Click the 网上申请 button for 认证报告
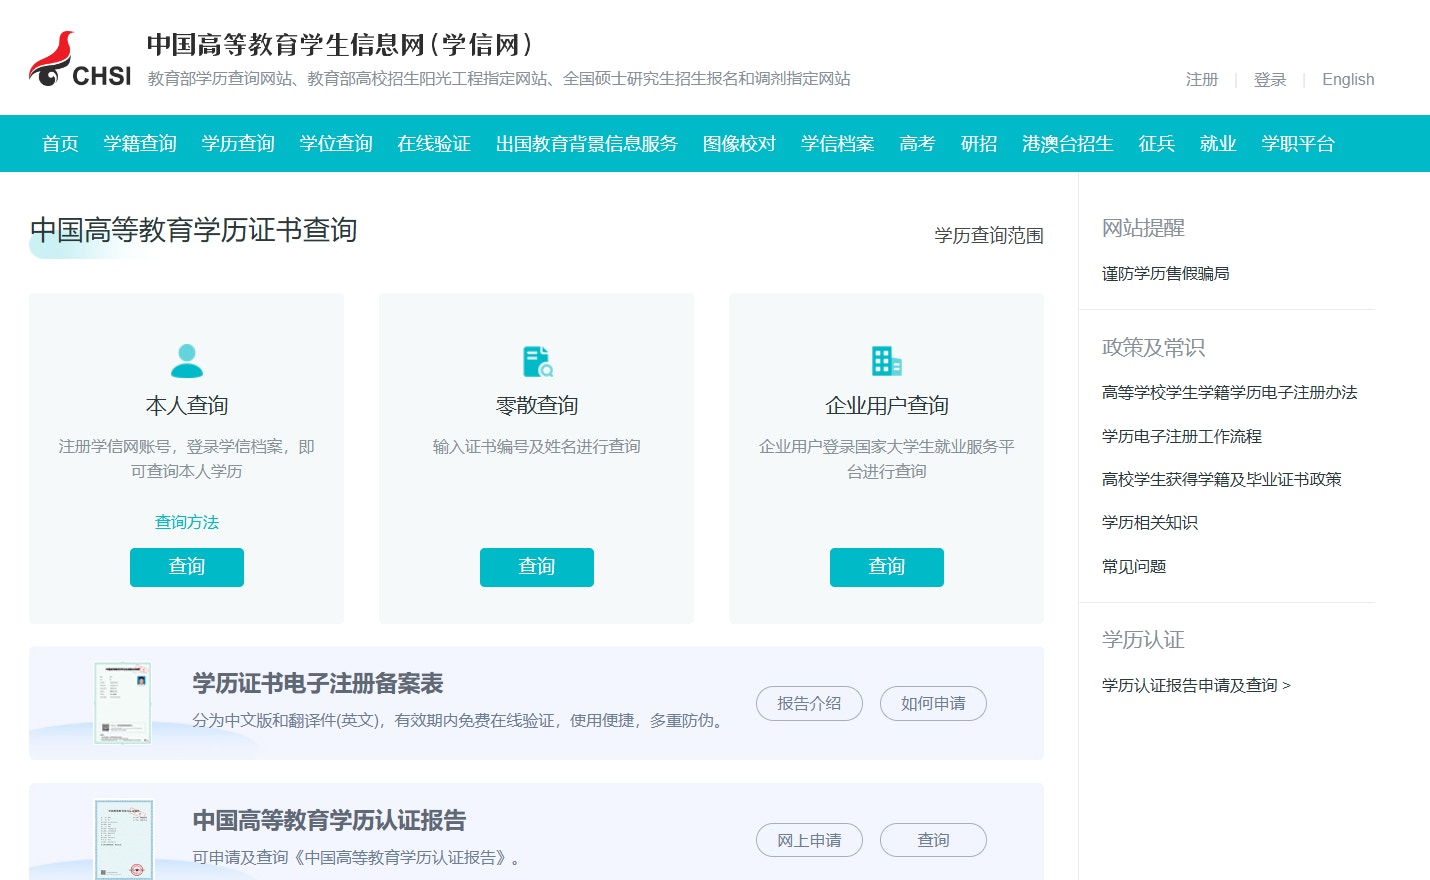This screenshot has width=1430, height=880. pos(809,841)
